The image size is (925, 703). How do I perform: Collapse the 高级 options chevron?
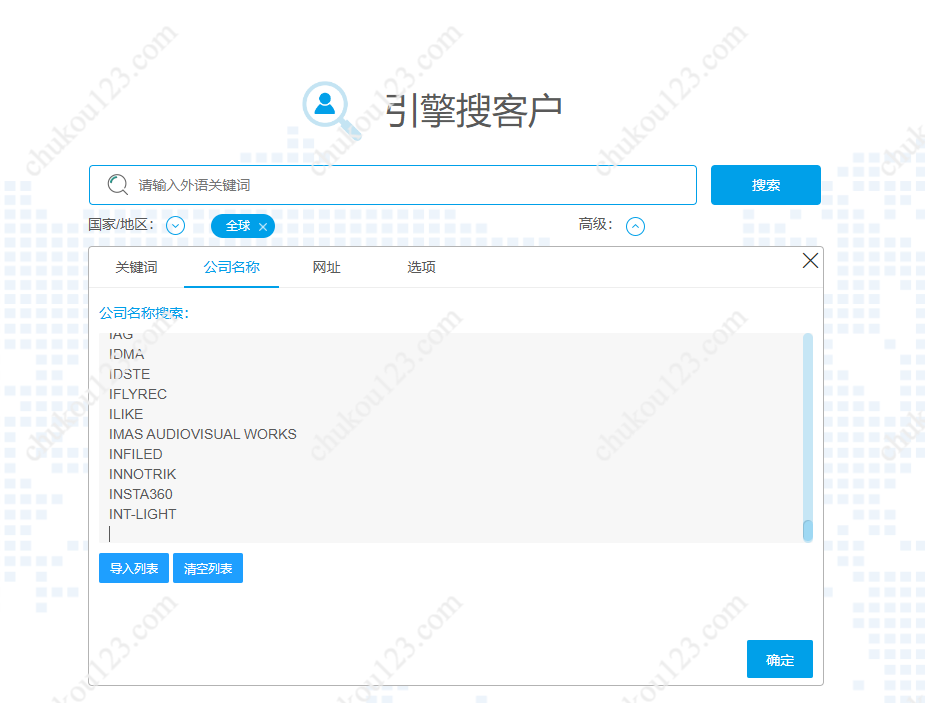[635, 226]
